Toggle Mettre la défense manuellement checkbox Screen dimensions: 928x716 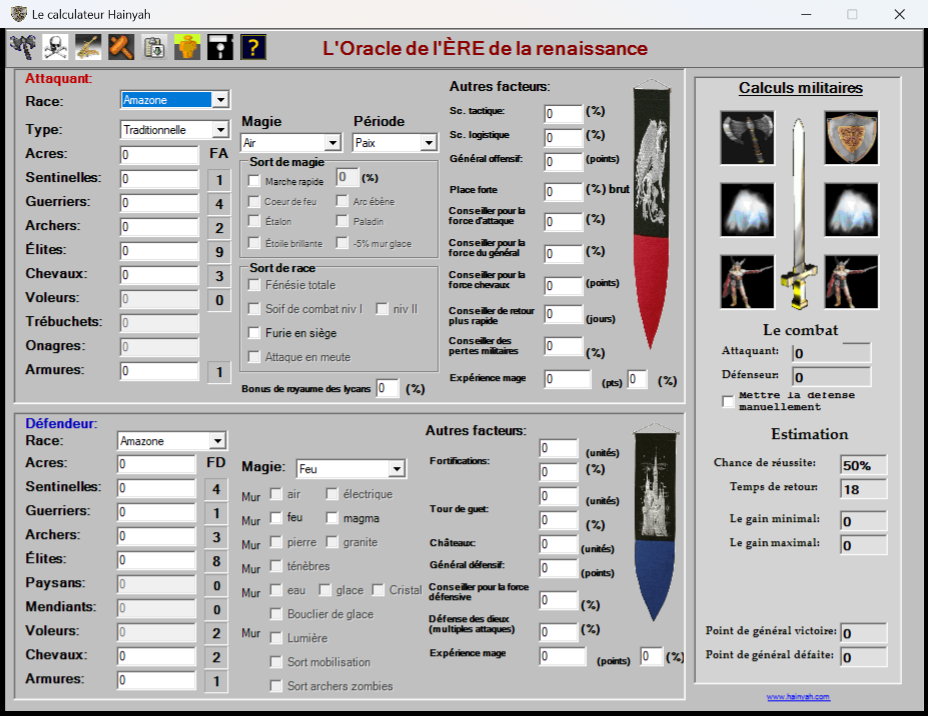tap(728, 402)
